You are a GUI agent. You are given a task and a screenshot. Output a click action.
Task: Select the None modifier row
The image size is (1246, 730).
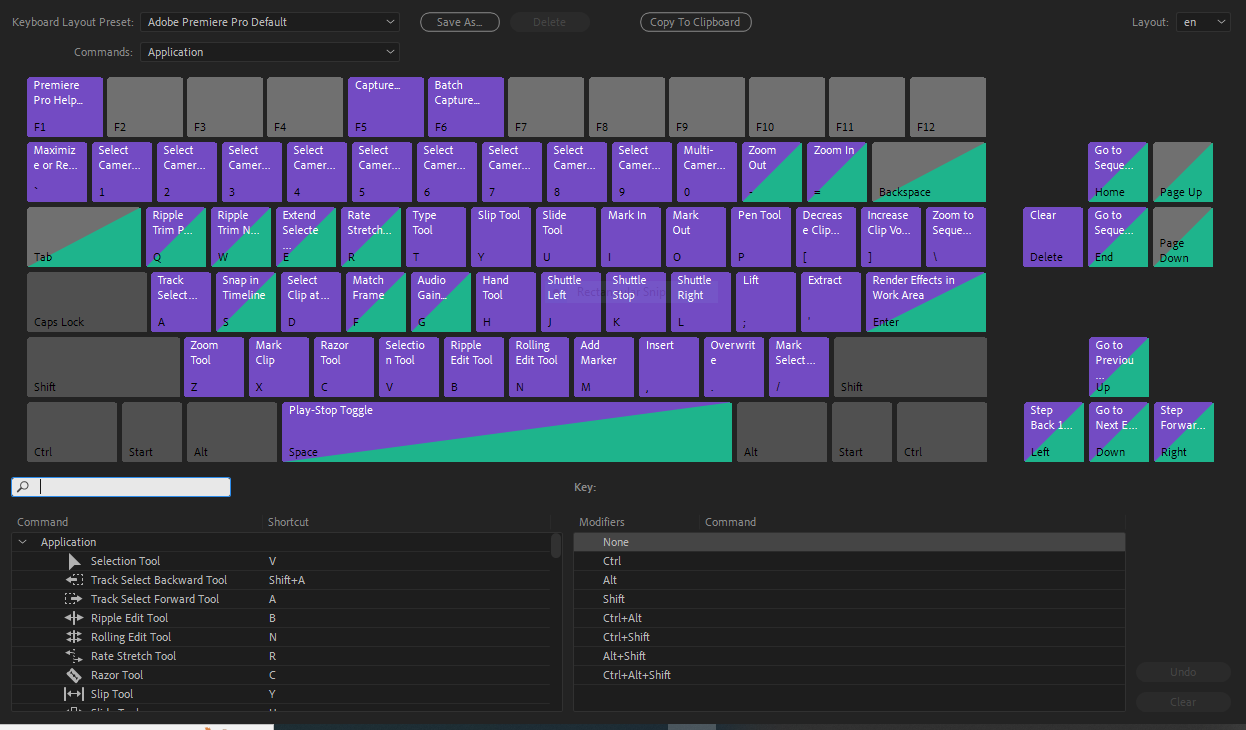(849, 542)
